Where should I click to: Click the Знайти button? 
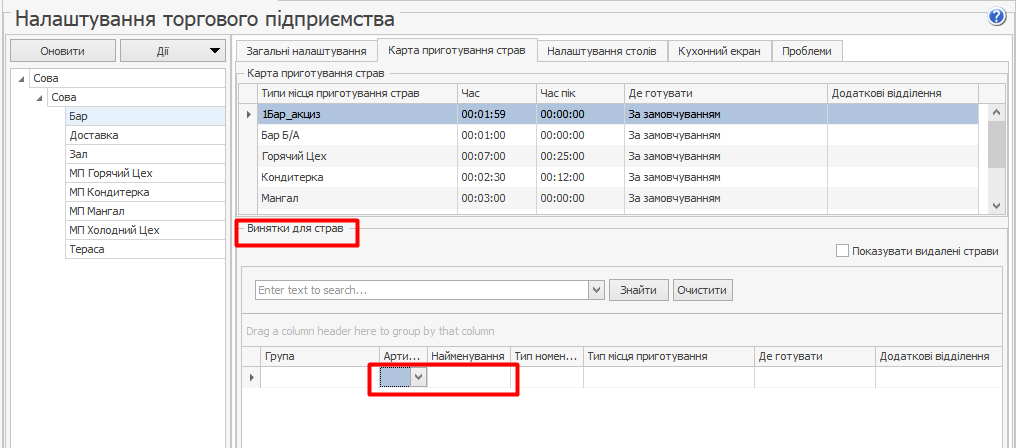638,290
